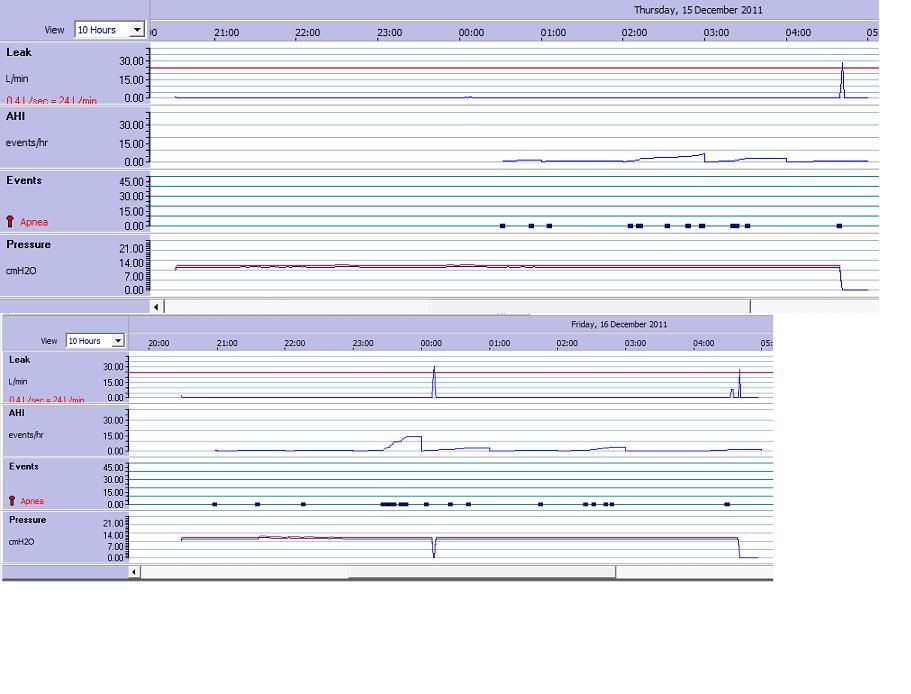This screenshot has height=694, width=911.
Task: Open the View dropdown in the Friday chart
Action: [118, 341]
